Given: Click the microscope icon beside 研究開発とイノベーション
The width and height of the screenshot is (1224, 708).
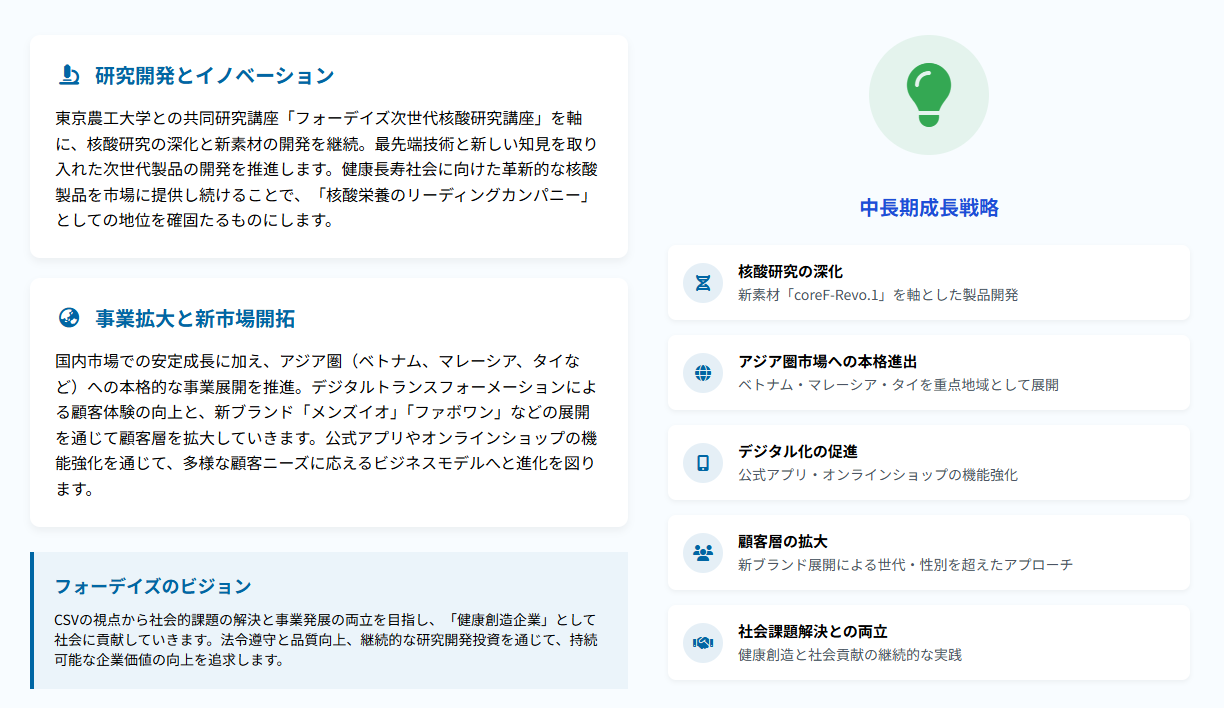Looking at the screenshot, I should coord(69,75).
